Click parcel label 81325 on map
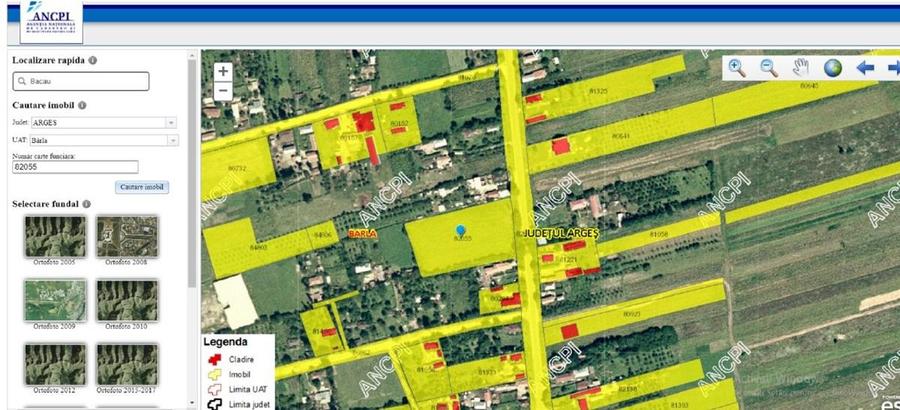This screenshot has width=900, height=410. pyautogui.click(x=598, y=91)
